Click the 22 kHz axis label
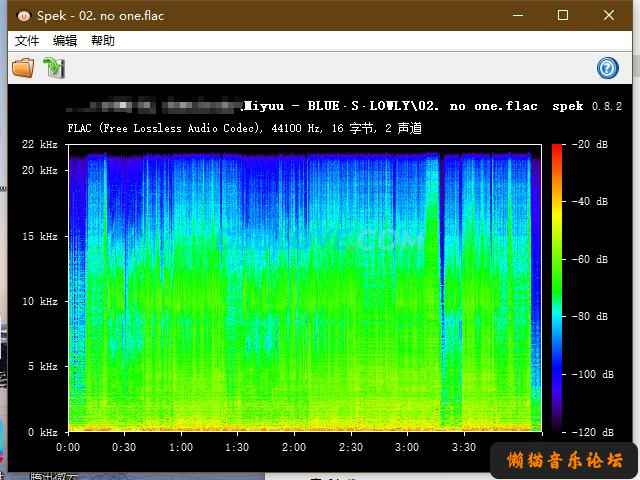The image size is (640, 480). click(x=40, y=144)
